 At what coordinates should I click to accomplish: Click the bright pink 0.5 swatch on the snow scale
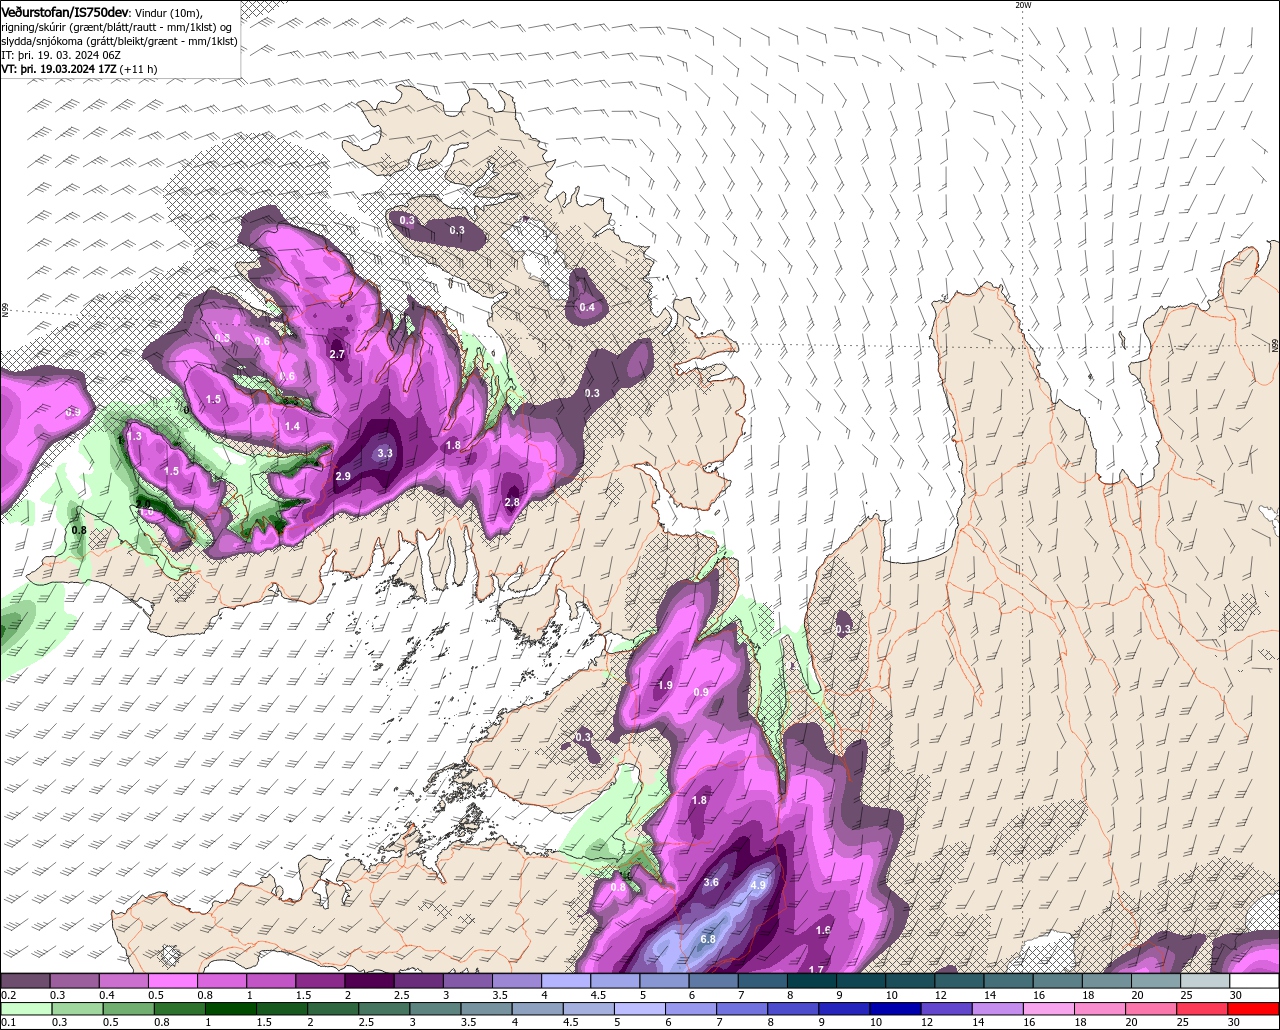click(172, 981)
